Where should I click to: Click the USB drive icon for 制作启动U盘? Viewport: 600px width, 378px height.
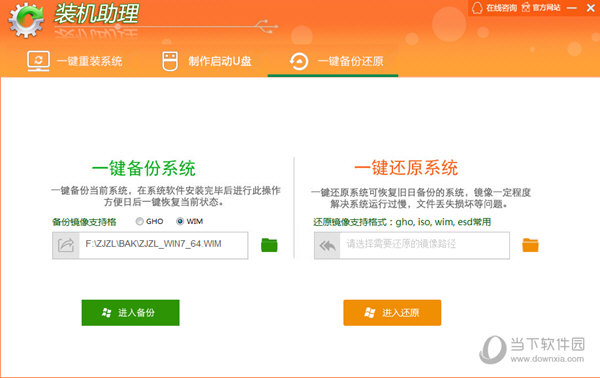[170, 61]
